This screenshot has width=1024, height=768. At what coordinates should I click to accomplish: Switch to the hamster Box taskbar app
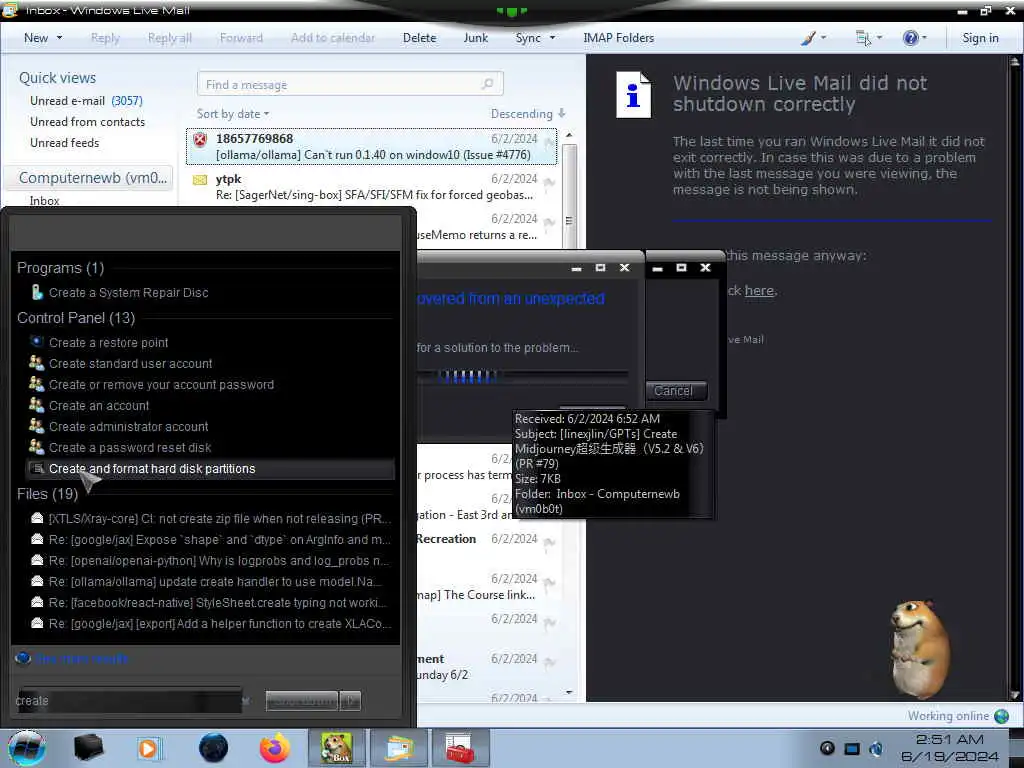(336, 748)
